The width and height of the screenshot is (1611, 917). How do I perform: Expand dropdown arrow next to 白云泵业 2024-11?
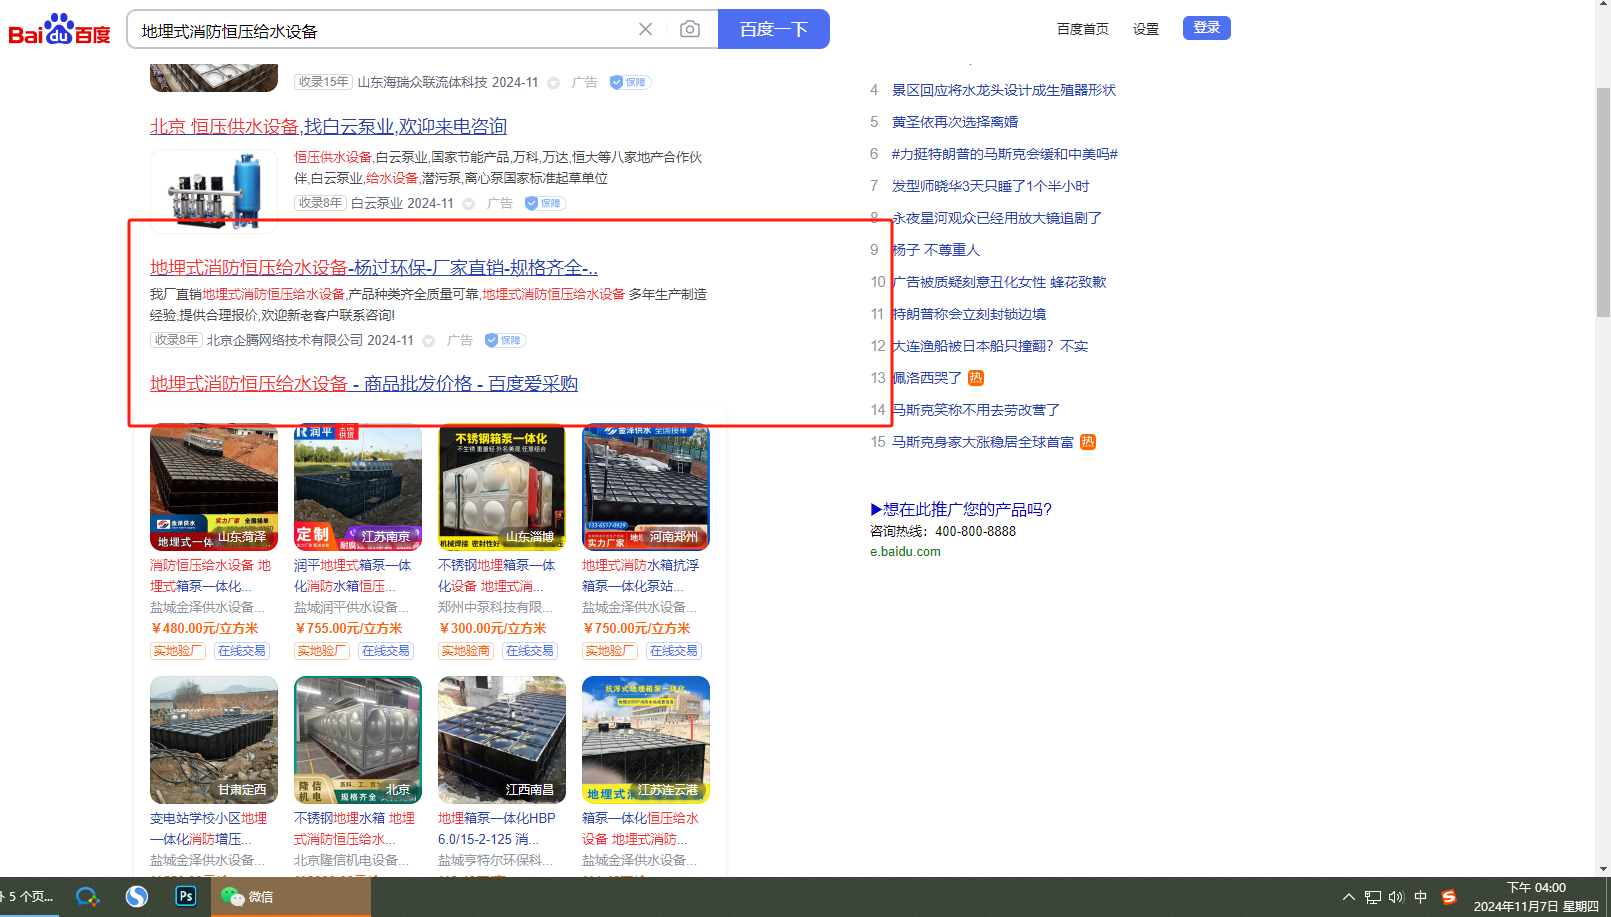pos(468,204)
